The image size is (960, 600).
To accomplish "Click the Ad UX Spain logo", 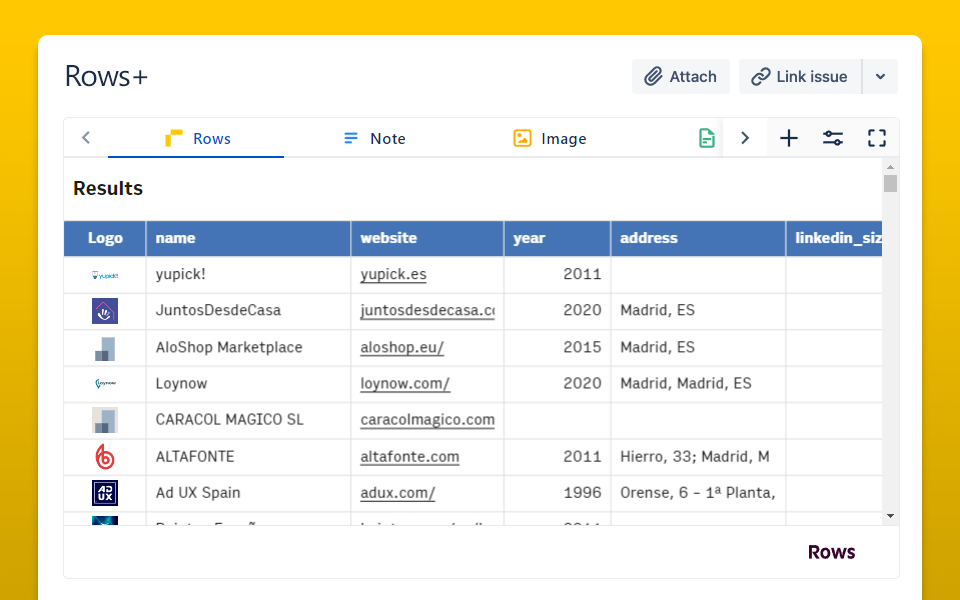I will coord(105,493).
